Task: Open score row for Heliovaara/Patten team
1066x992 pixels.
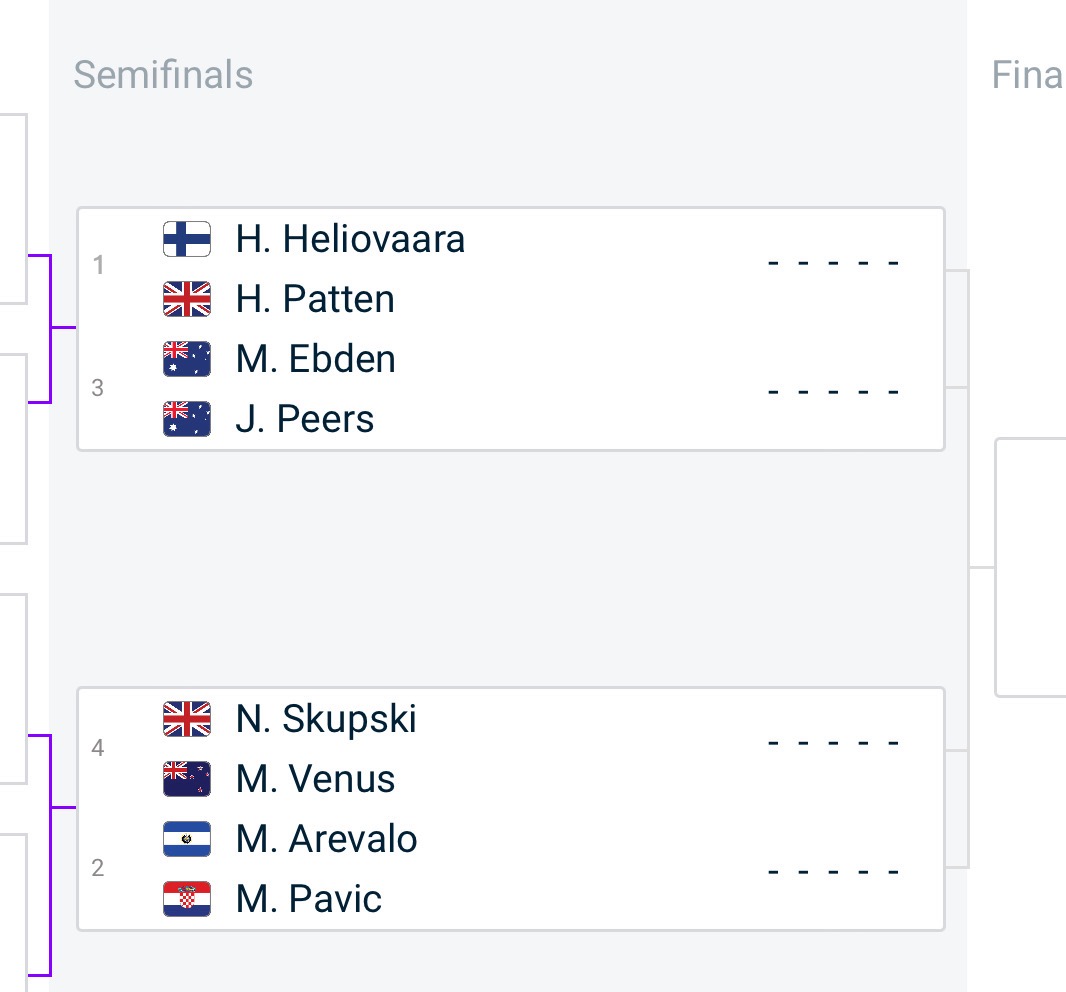Action: point(511,269)
